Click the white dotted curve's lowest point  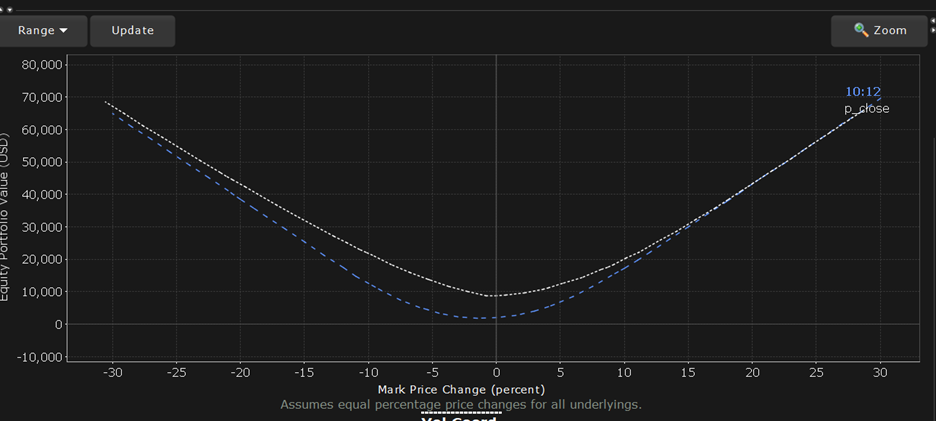coord(490,296)
